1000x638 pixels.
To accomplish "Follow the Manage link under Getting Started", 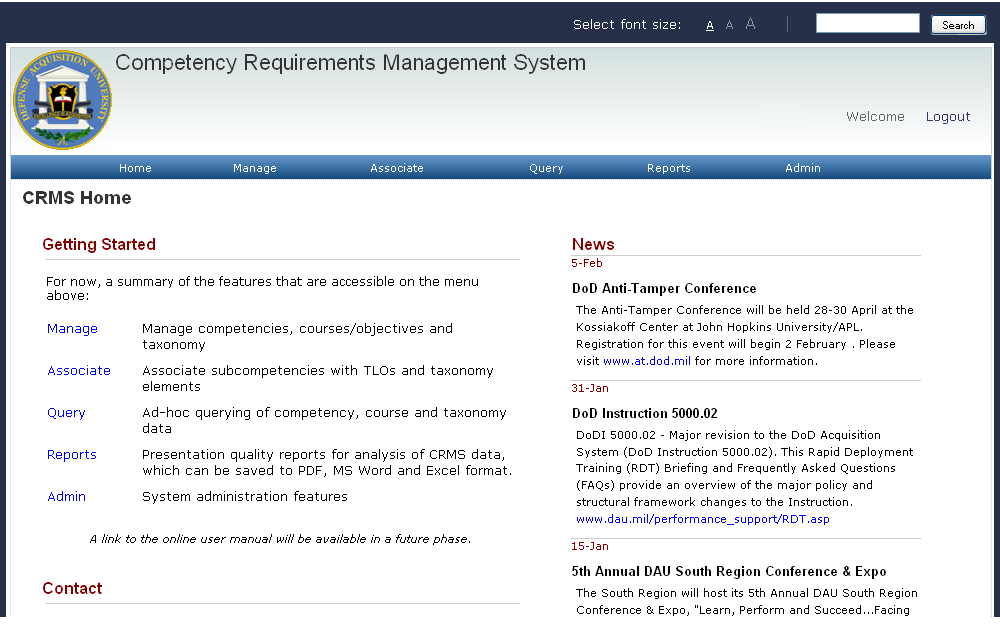I will (x=72, y=329).
